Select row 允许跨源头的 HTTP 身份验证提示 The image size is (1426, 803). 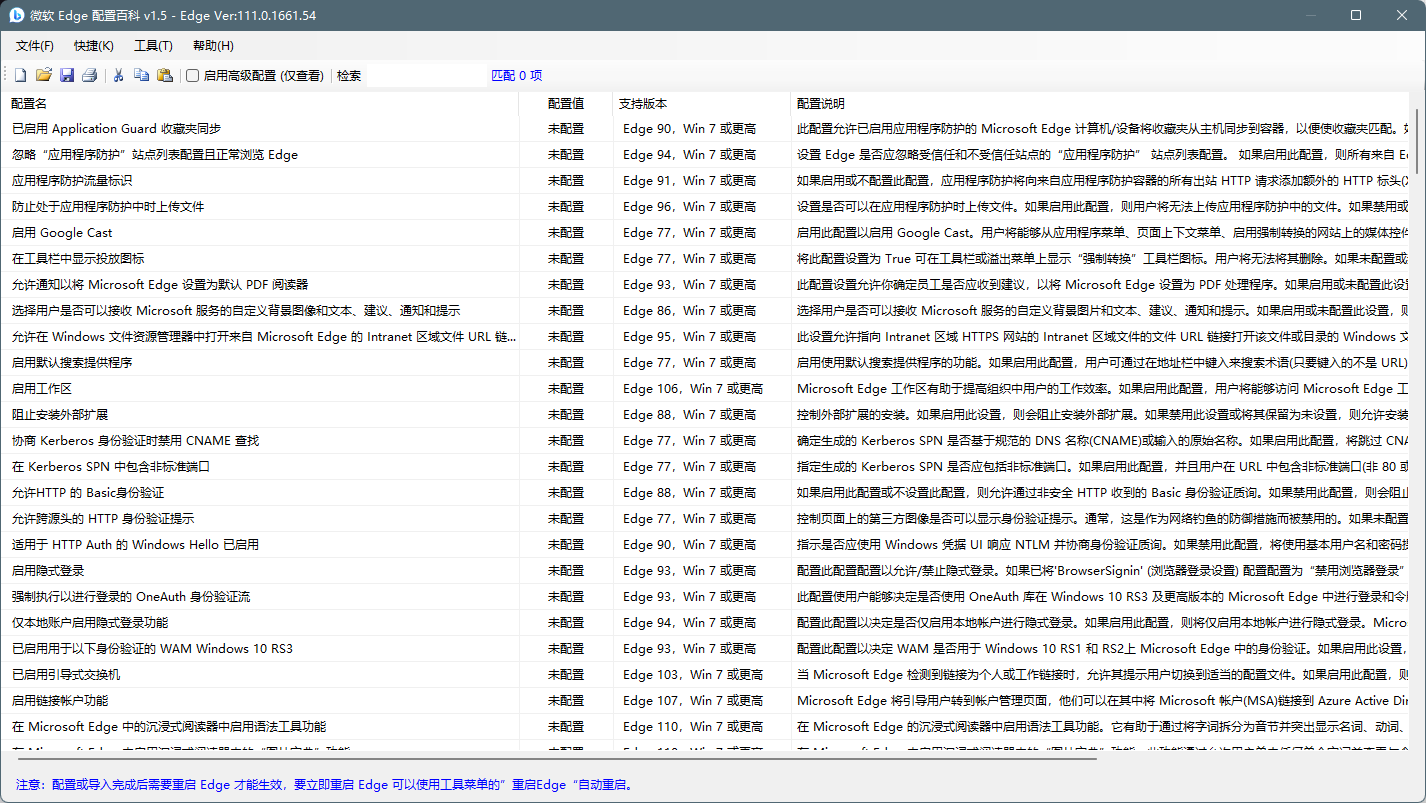(707, 518)
